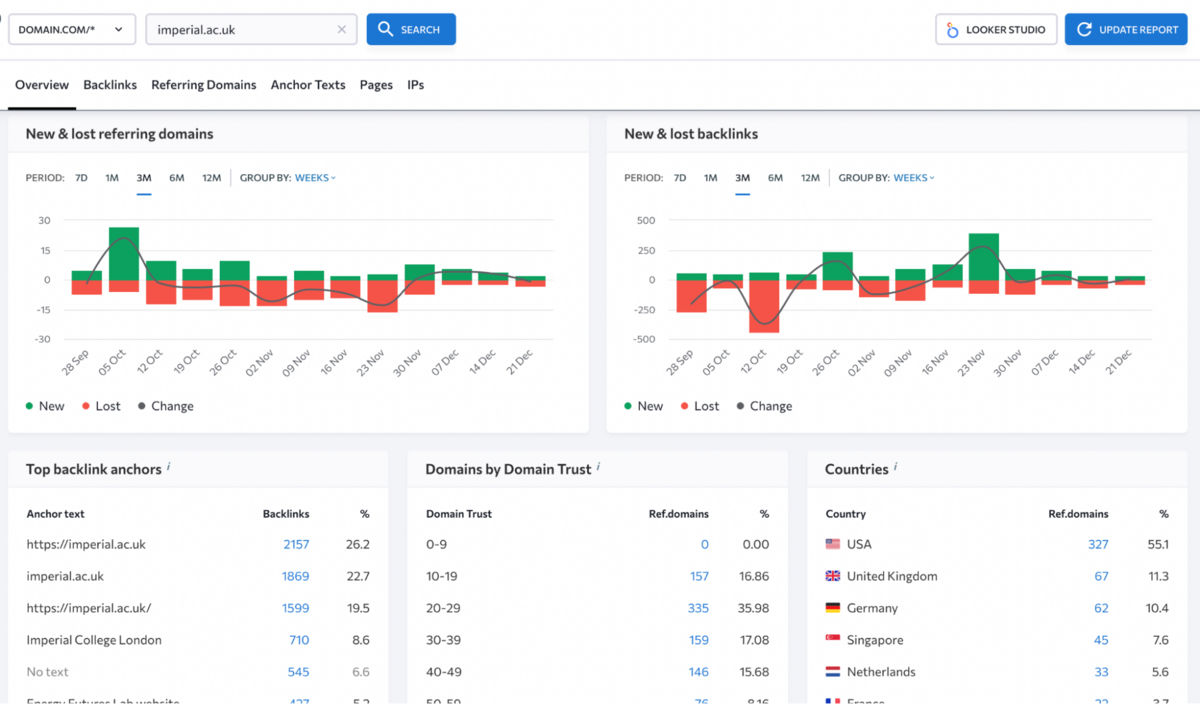Click the Germany flag icon

[x=832, y=608]
